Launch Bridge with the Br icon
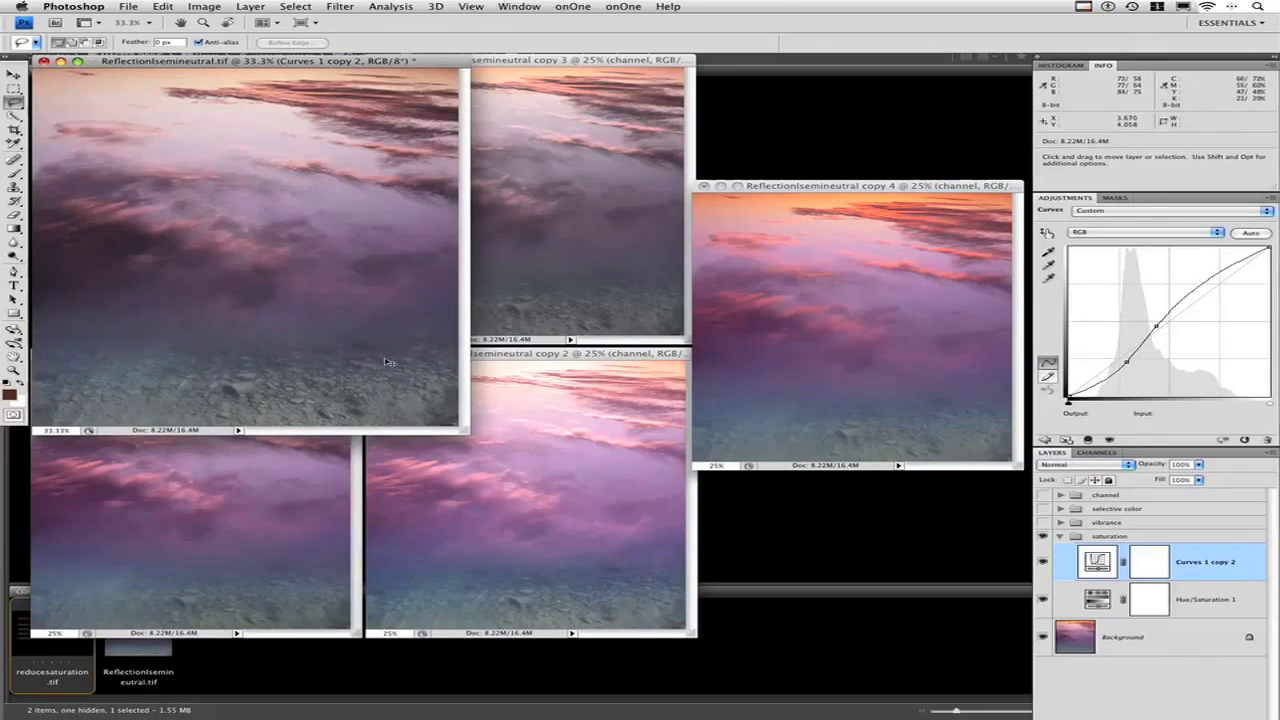1280x720 pixels. pos(56,22)
